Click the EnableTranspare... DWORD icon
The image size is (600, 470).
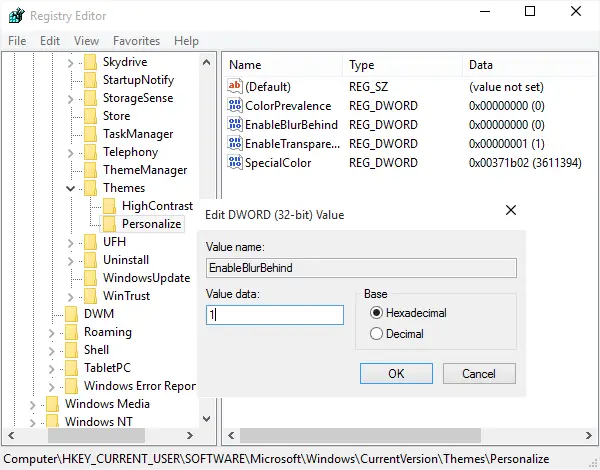[x=235, y=143]
